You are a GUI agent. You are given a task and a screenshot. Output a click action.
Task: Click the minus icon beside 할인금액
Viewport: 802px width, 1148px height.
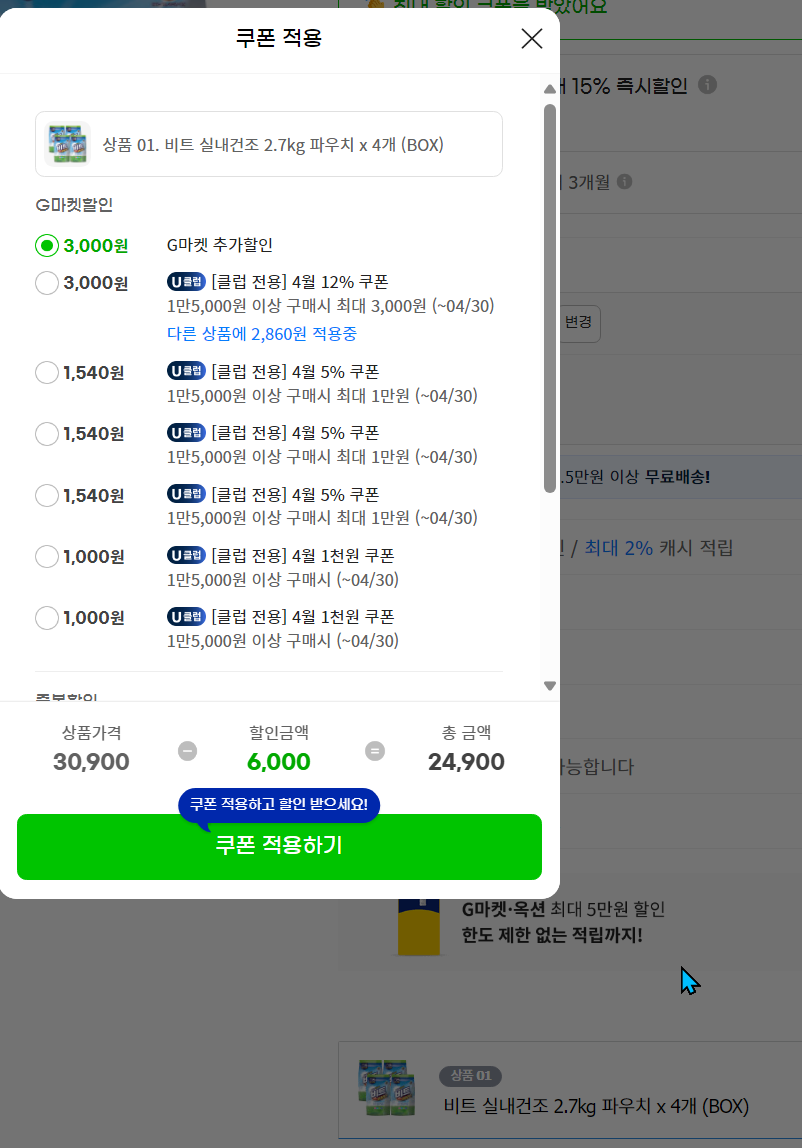point(187,751)
